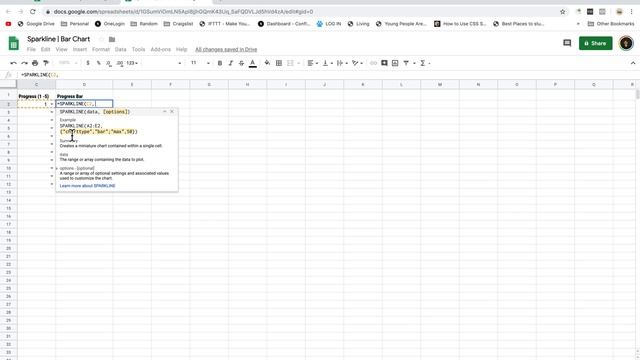Screen dimensions: 640x360
Task: Select the Progress (1 - 5) header cell
Action: tap(36, 96)
